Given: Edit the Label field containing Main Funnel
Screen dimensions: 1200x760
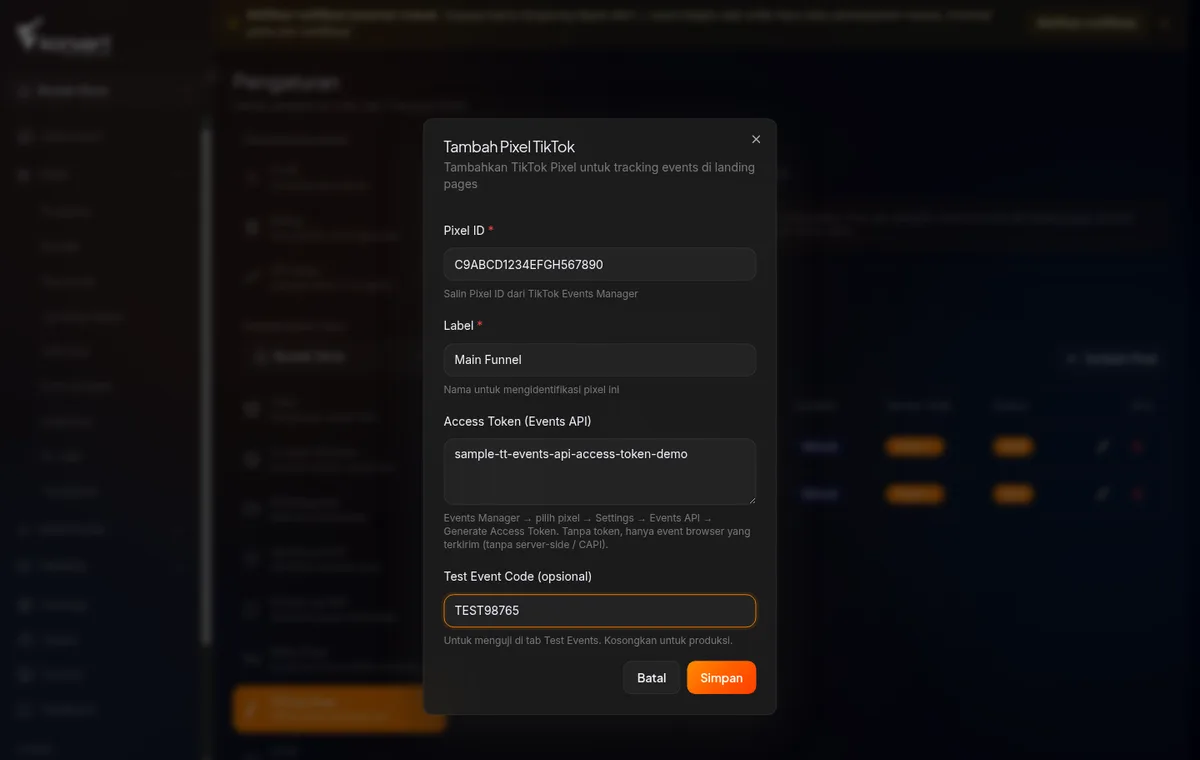Looking at the screenshot, I should pos(600,360).
